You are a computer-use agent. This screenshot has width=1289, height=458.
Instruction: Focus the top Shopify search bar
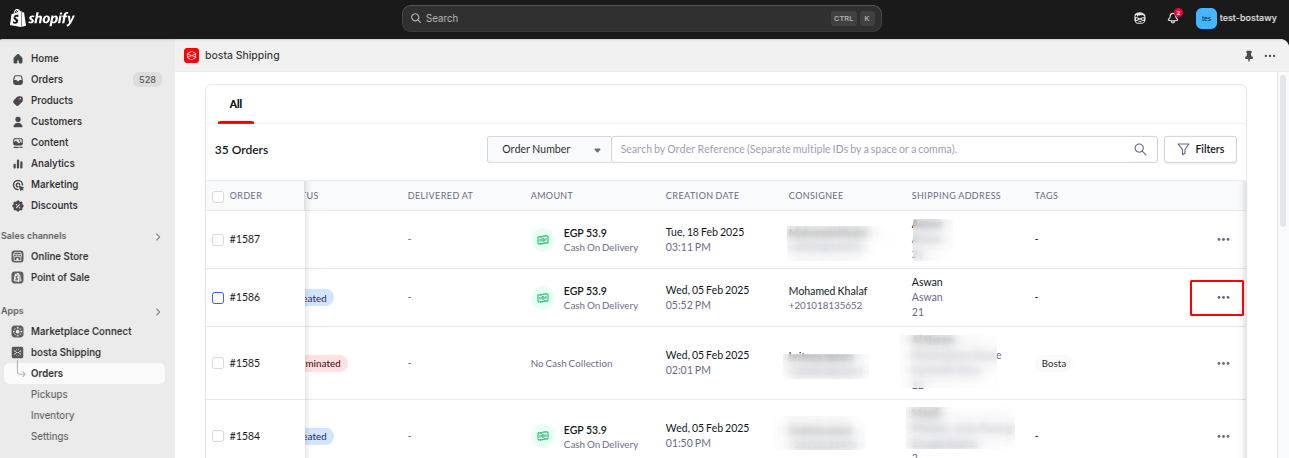tap(642, 18)
